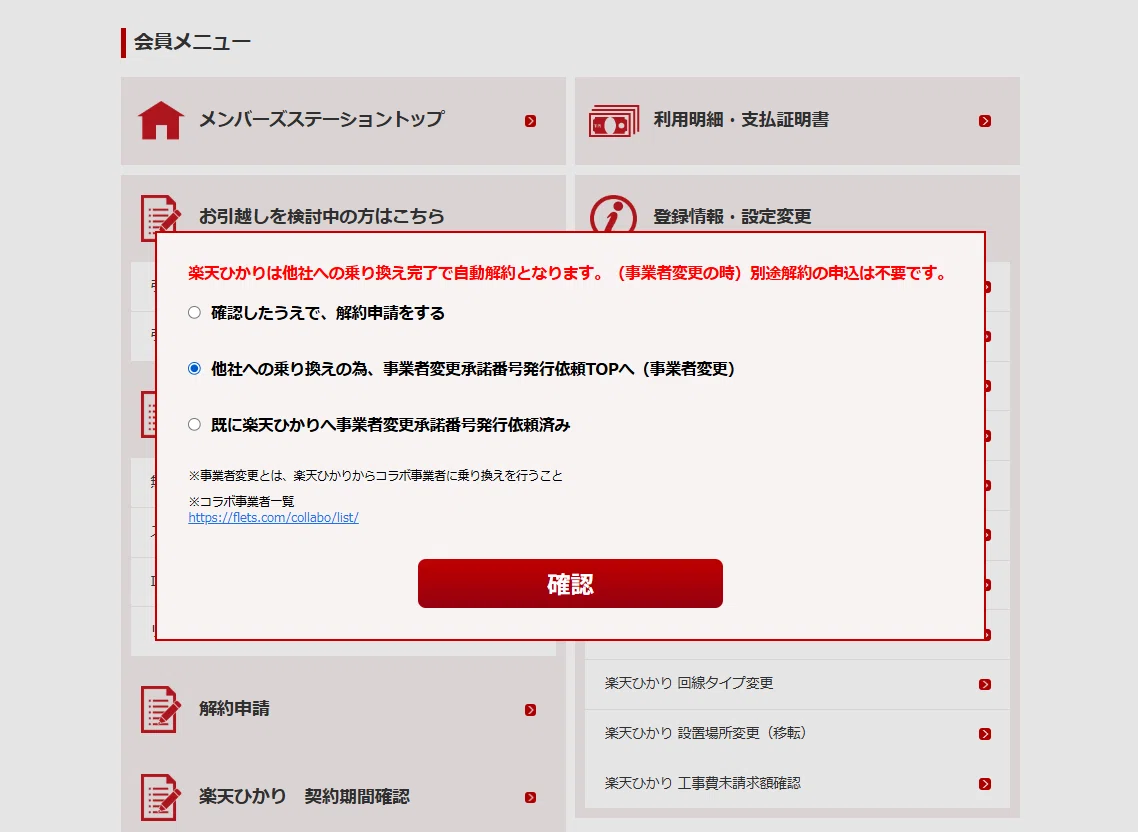Click the 会員メニュー page heading
The height and width of the screenshot is (832, 1138).
(192, 42)
